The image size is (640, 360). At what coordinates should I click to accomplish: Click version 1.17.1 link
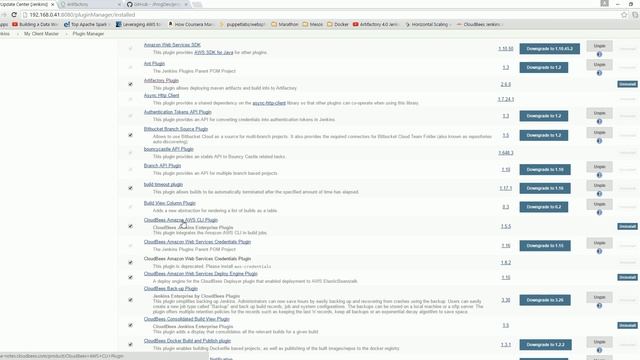506,188
